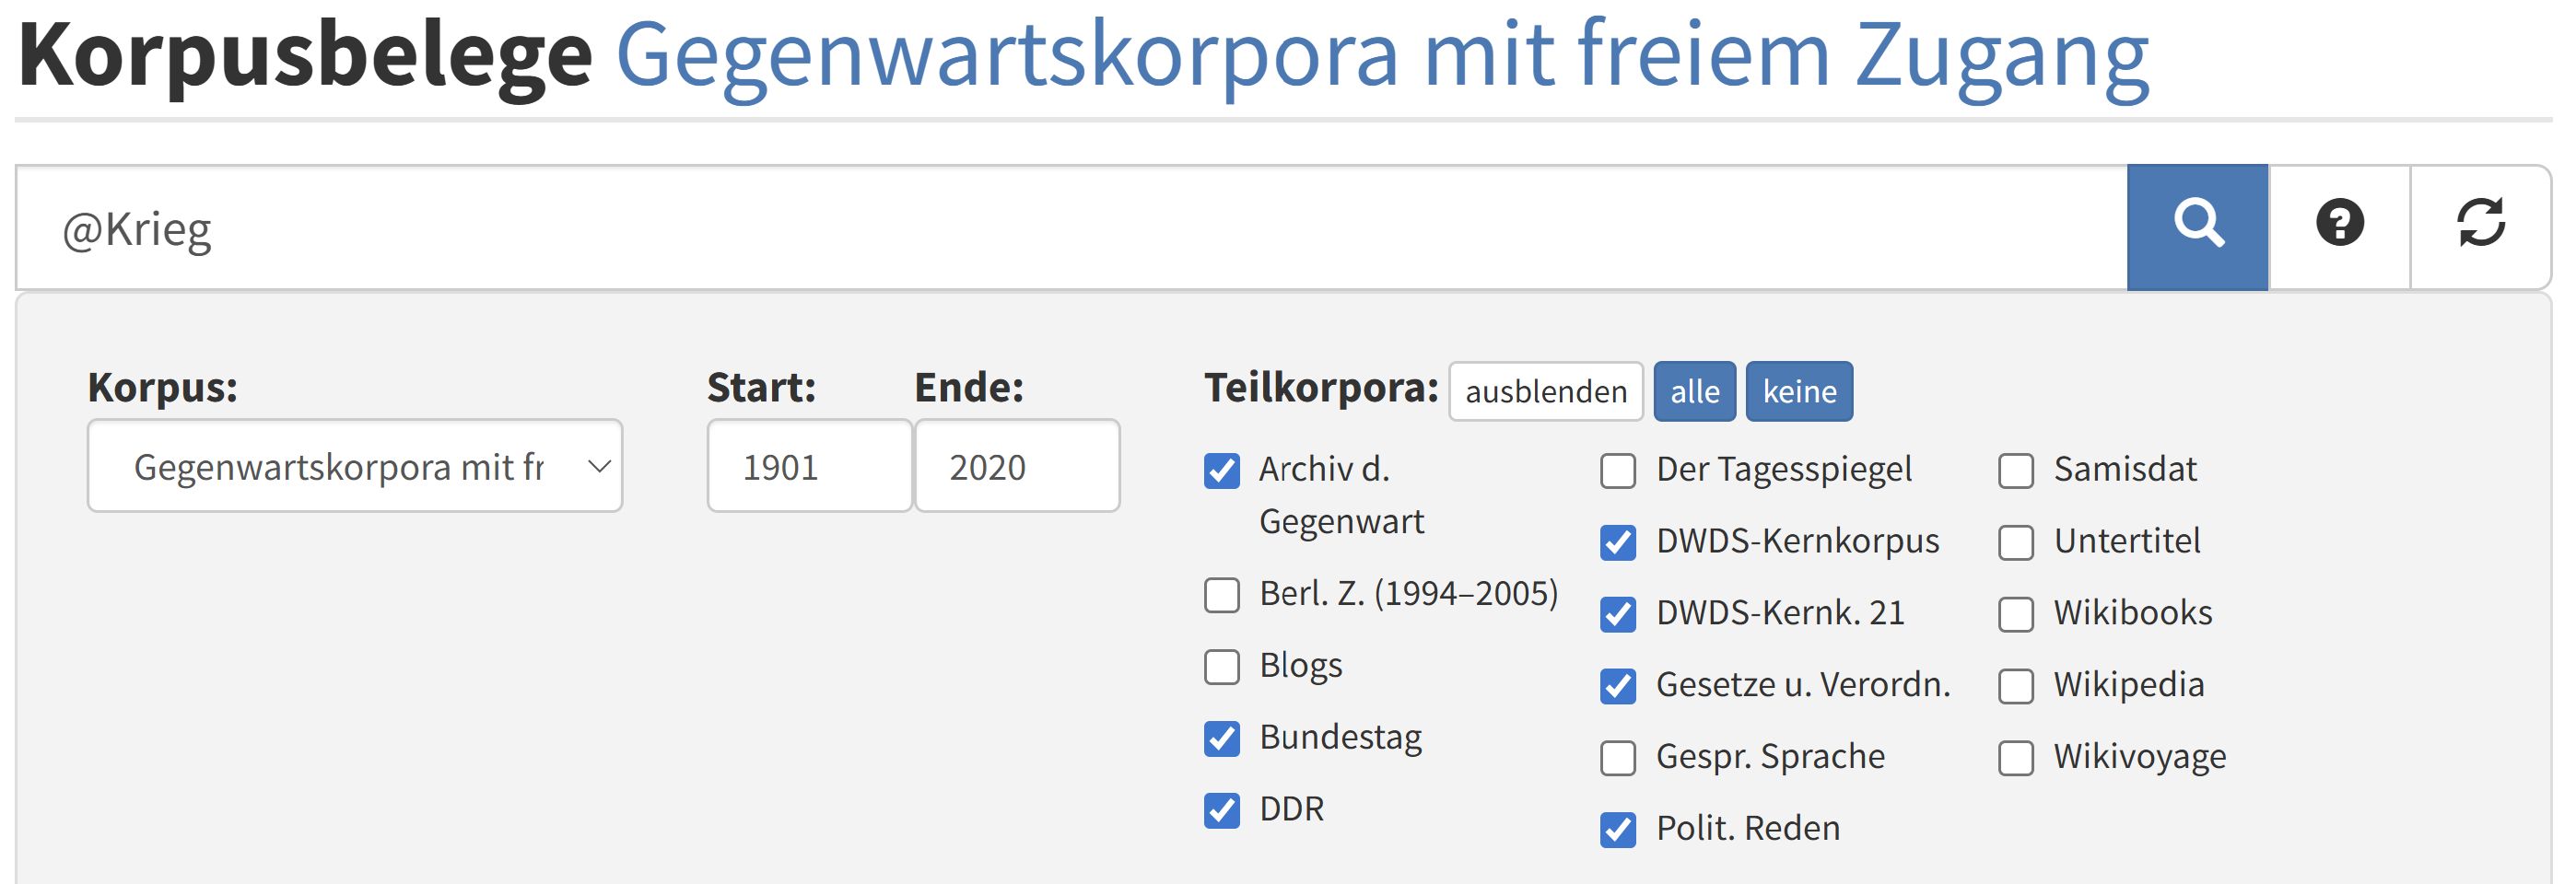The image size is (2576, 884).
Task: Click the Start year field
Action: point(808,466)
